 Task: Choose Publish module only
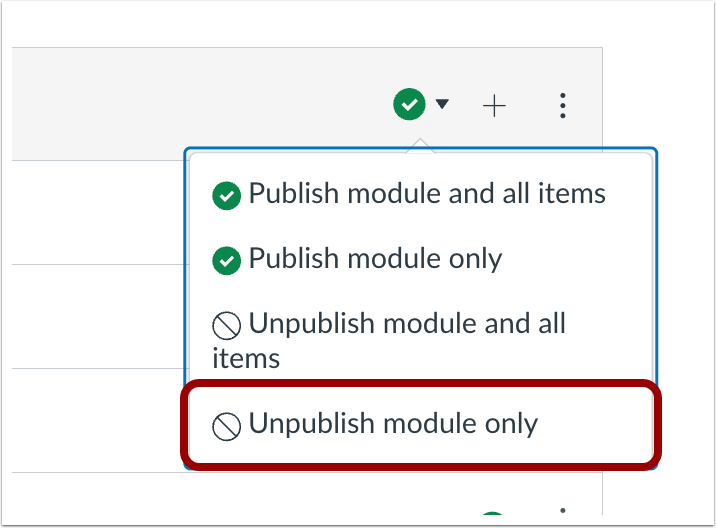[x=357, y=259]
